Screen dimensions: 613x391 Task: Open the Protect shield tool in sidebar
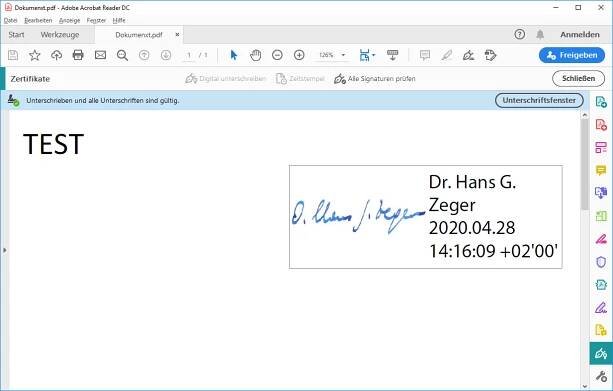point(601,262)
